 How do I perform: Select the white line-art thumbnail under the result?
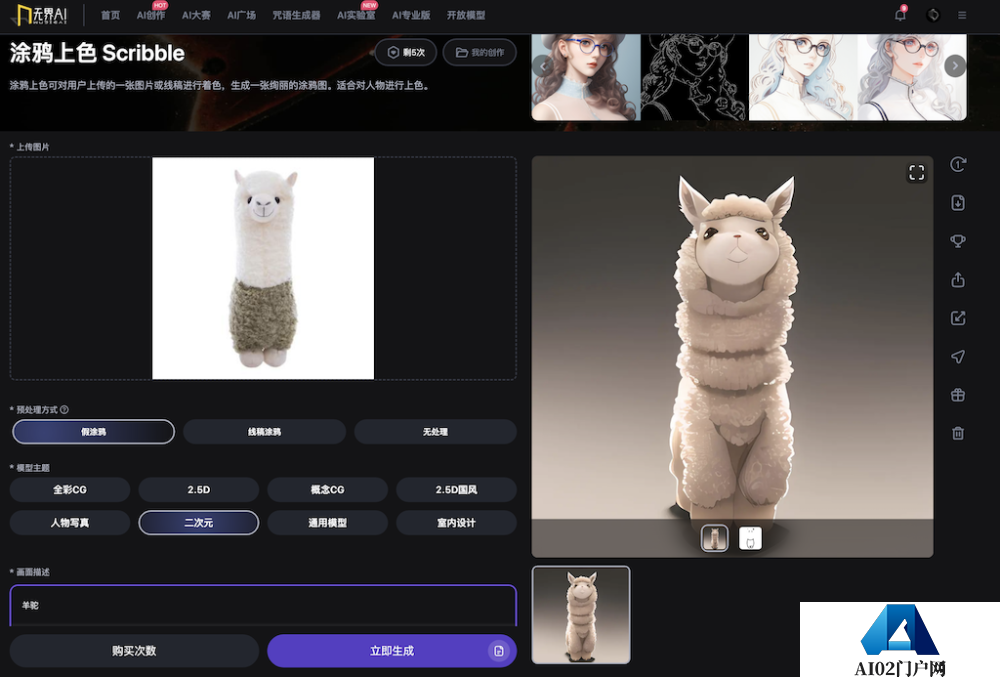750,539
